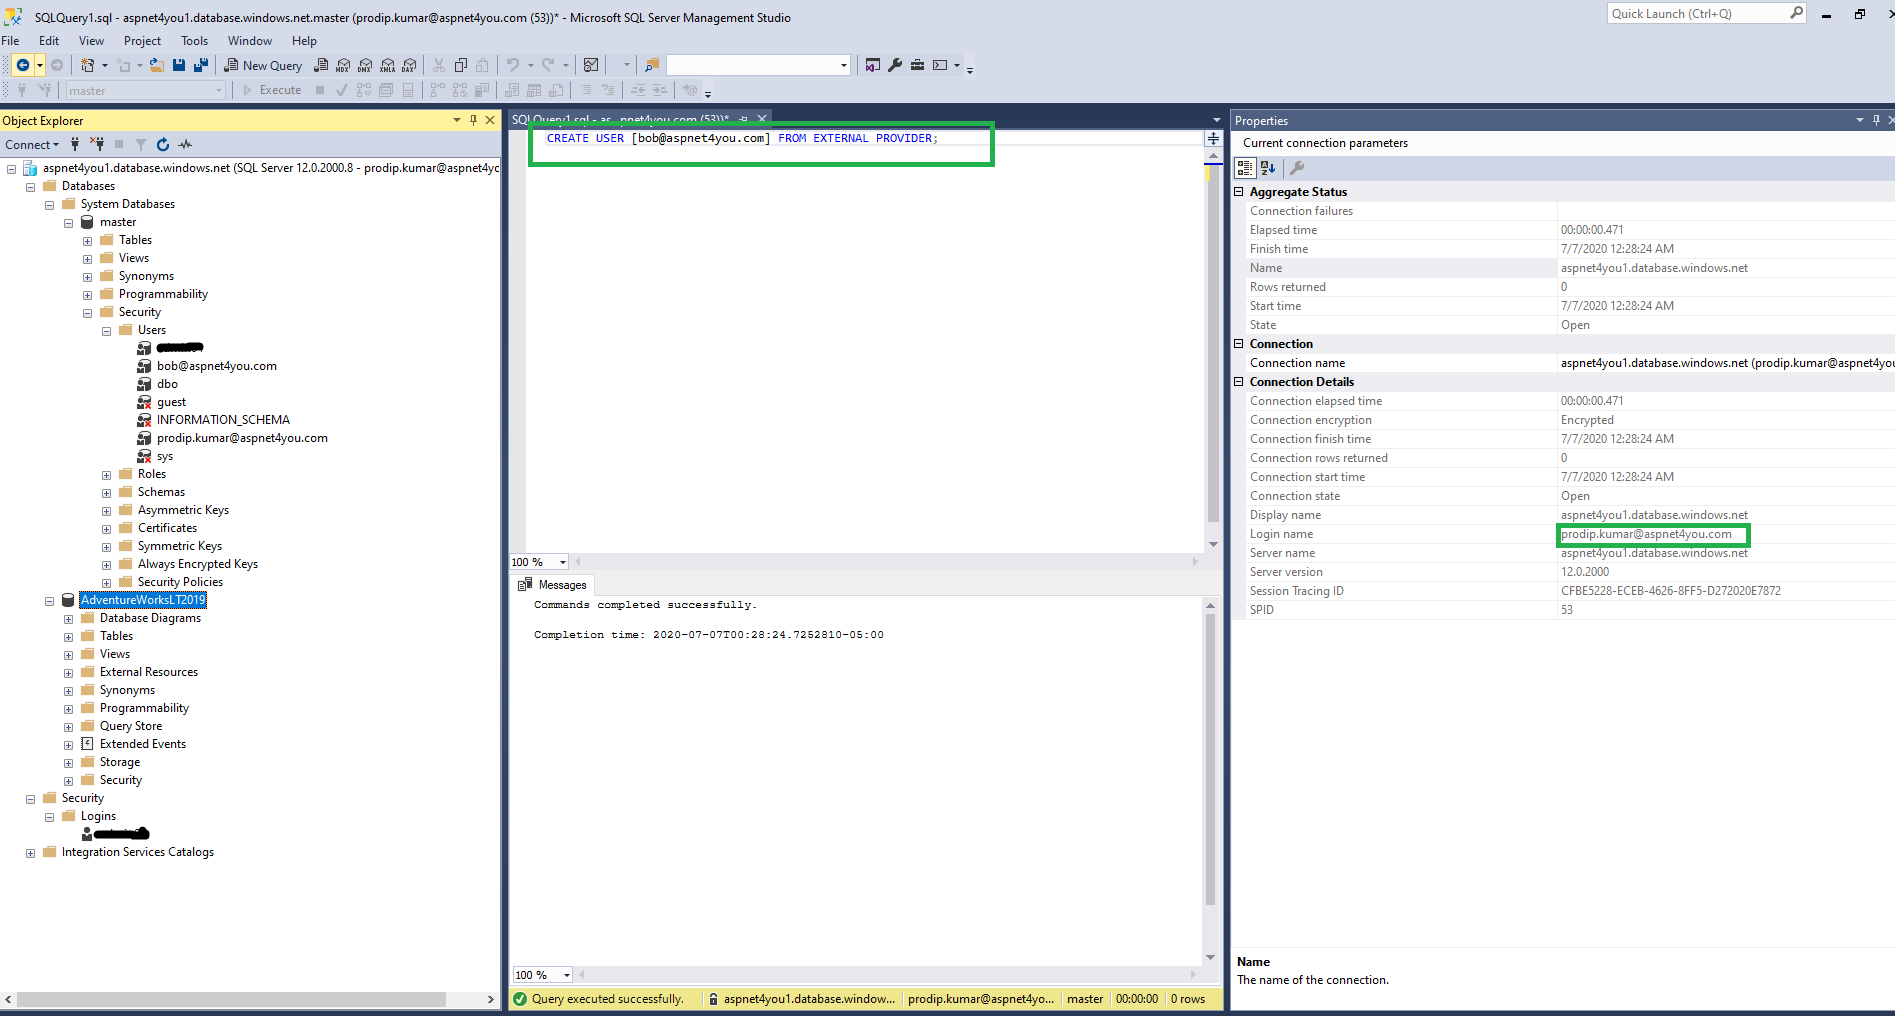Select the Extended Events node
Viewport: 1895px width, 1016px height.
[143, 744]
